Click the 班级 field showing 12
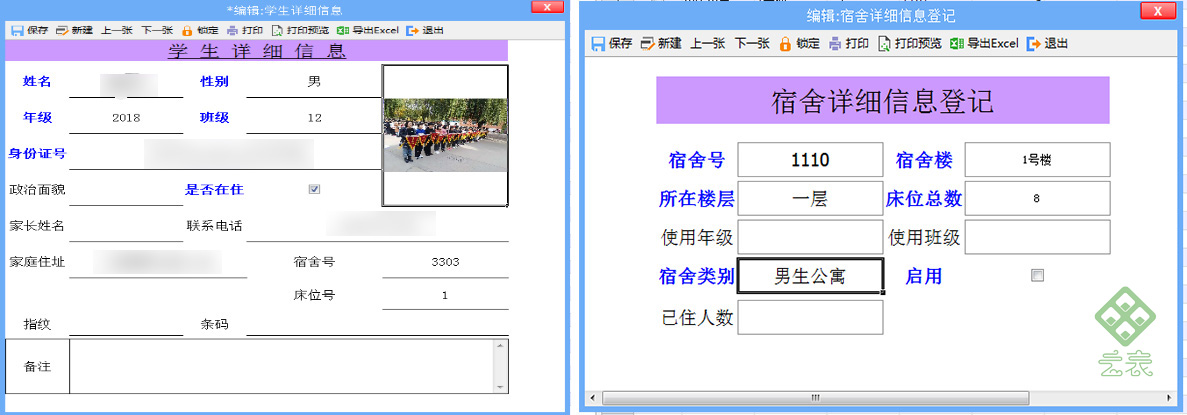This screenshot has height=415, width=1187. (x=313, y=118)
